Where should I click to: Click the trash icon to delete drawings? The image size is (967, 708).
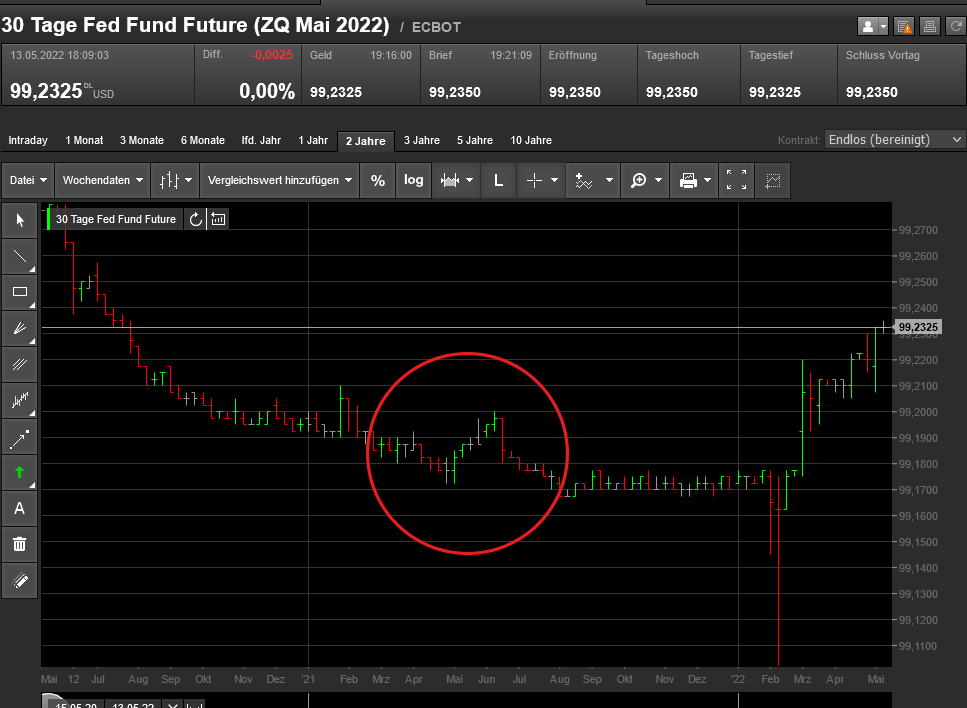pos(19,544)
